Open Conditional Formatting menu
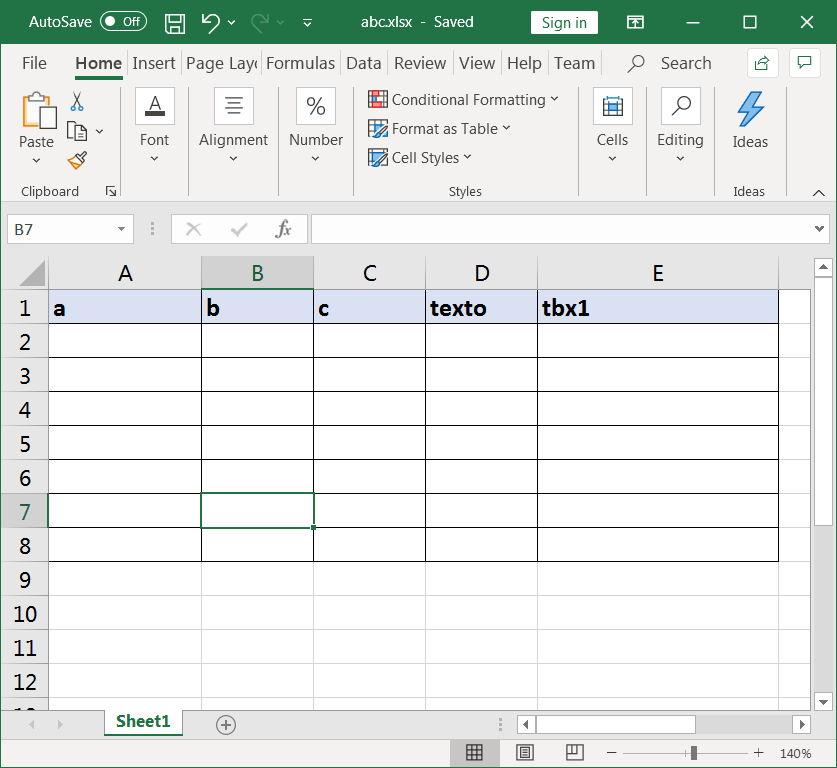The image size is (837, 768). coord(463,99)
